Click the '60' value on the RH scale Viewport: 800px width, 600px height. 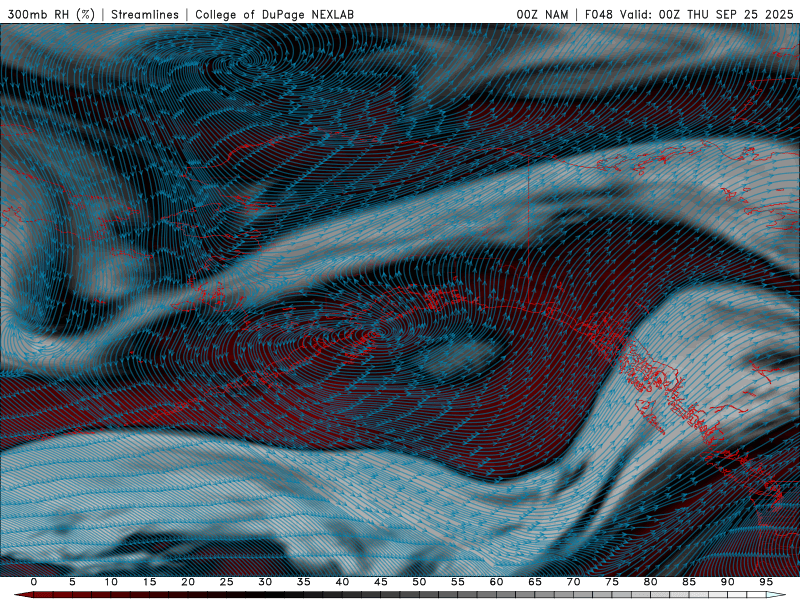pos(496,582)
